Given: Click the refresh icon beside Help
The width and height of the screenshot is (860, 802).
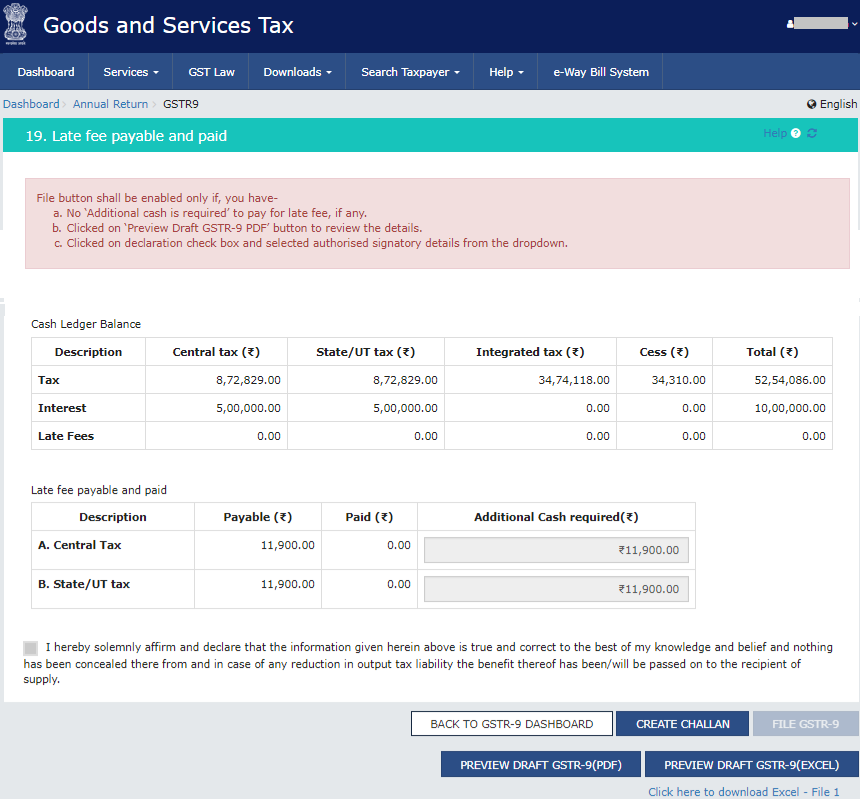Looking at the screenshot, I should 812,133.
